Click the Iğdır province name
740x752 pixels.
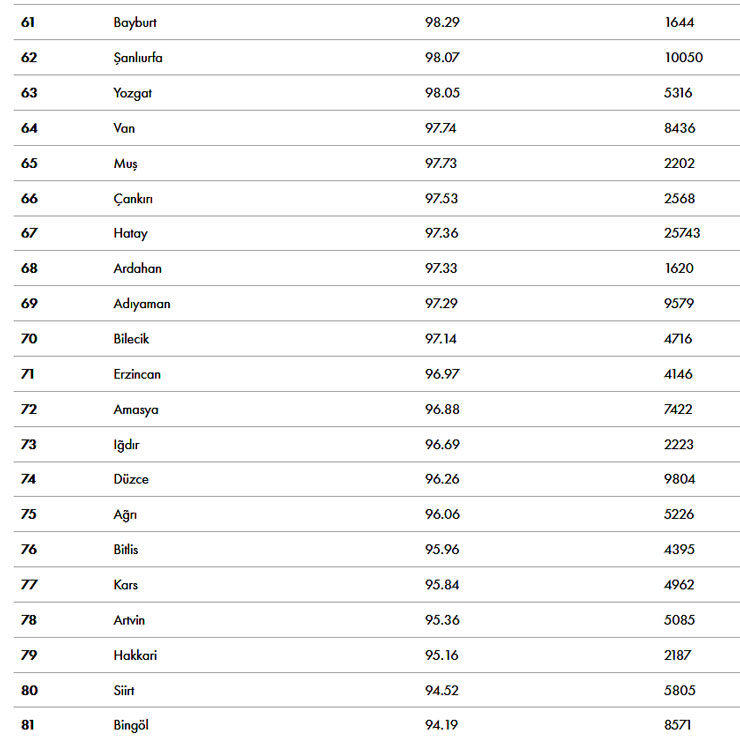pos(128,444)
